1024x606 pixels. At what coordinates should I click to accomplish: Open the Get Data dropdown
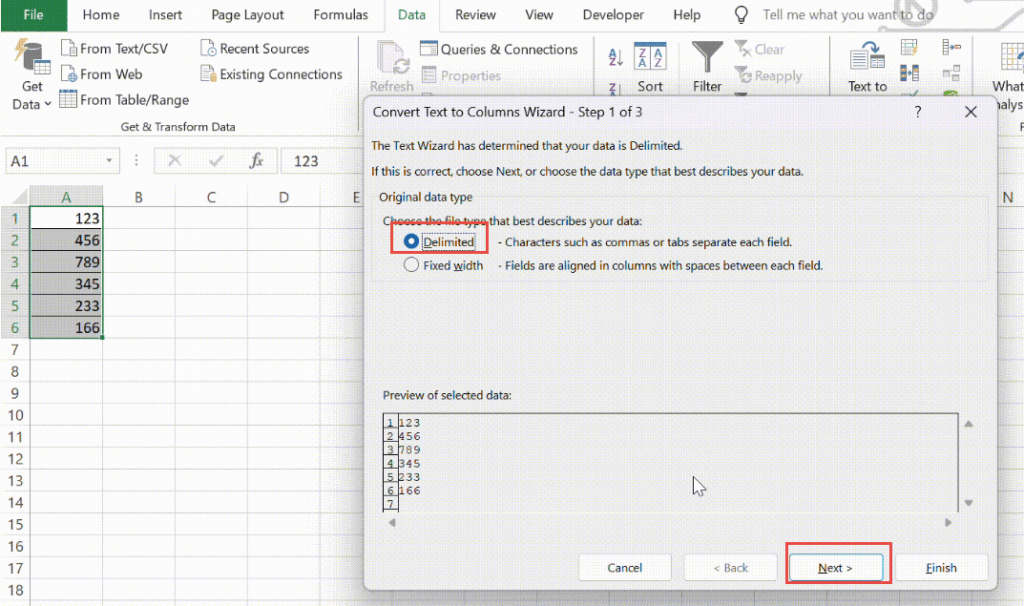click(x=30, y=75)
